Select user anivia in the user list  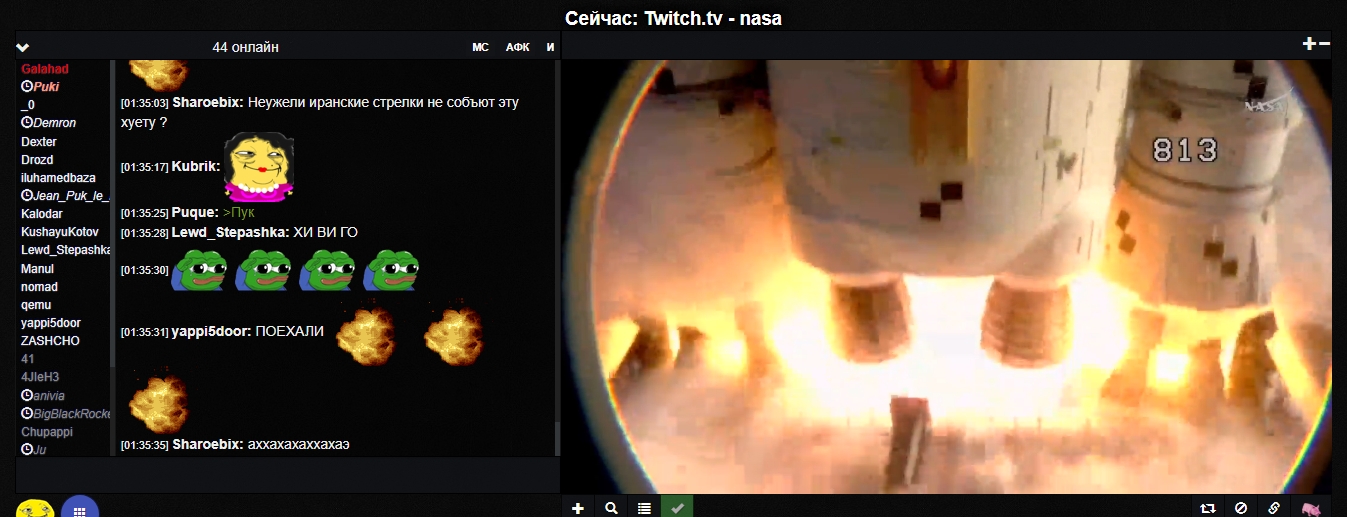(49, 396)
